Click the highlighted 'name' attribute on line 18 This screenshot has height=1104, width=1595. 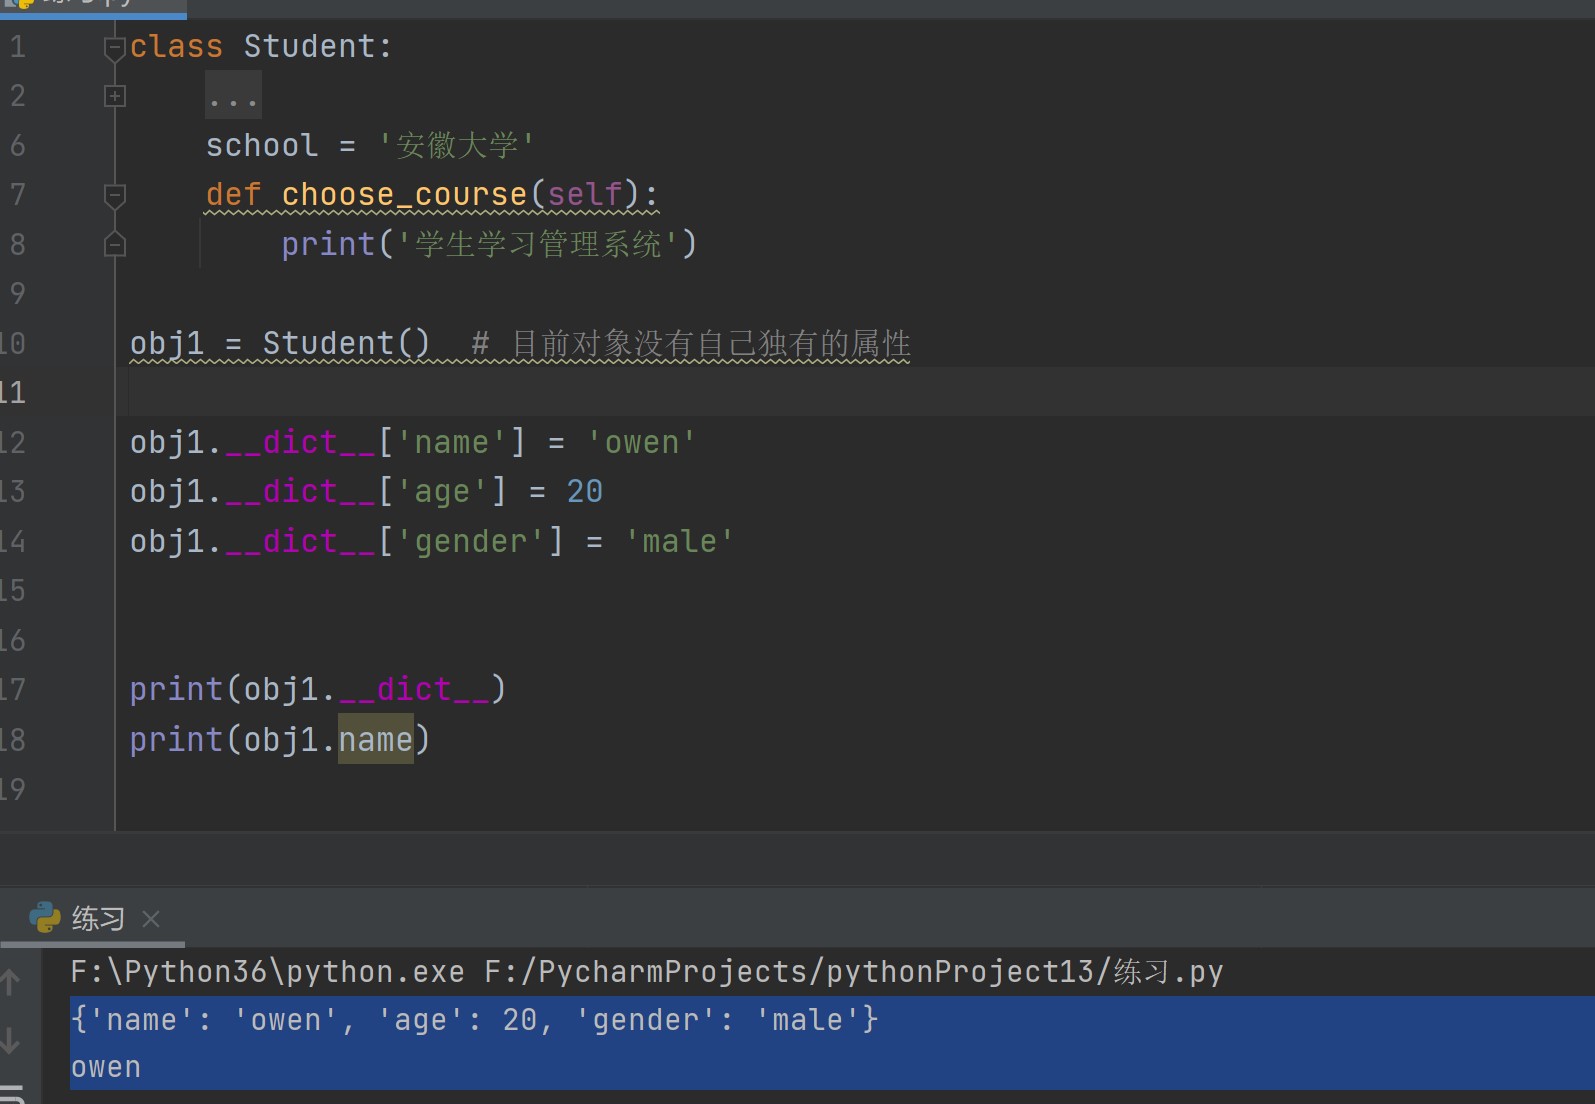375,740
